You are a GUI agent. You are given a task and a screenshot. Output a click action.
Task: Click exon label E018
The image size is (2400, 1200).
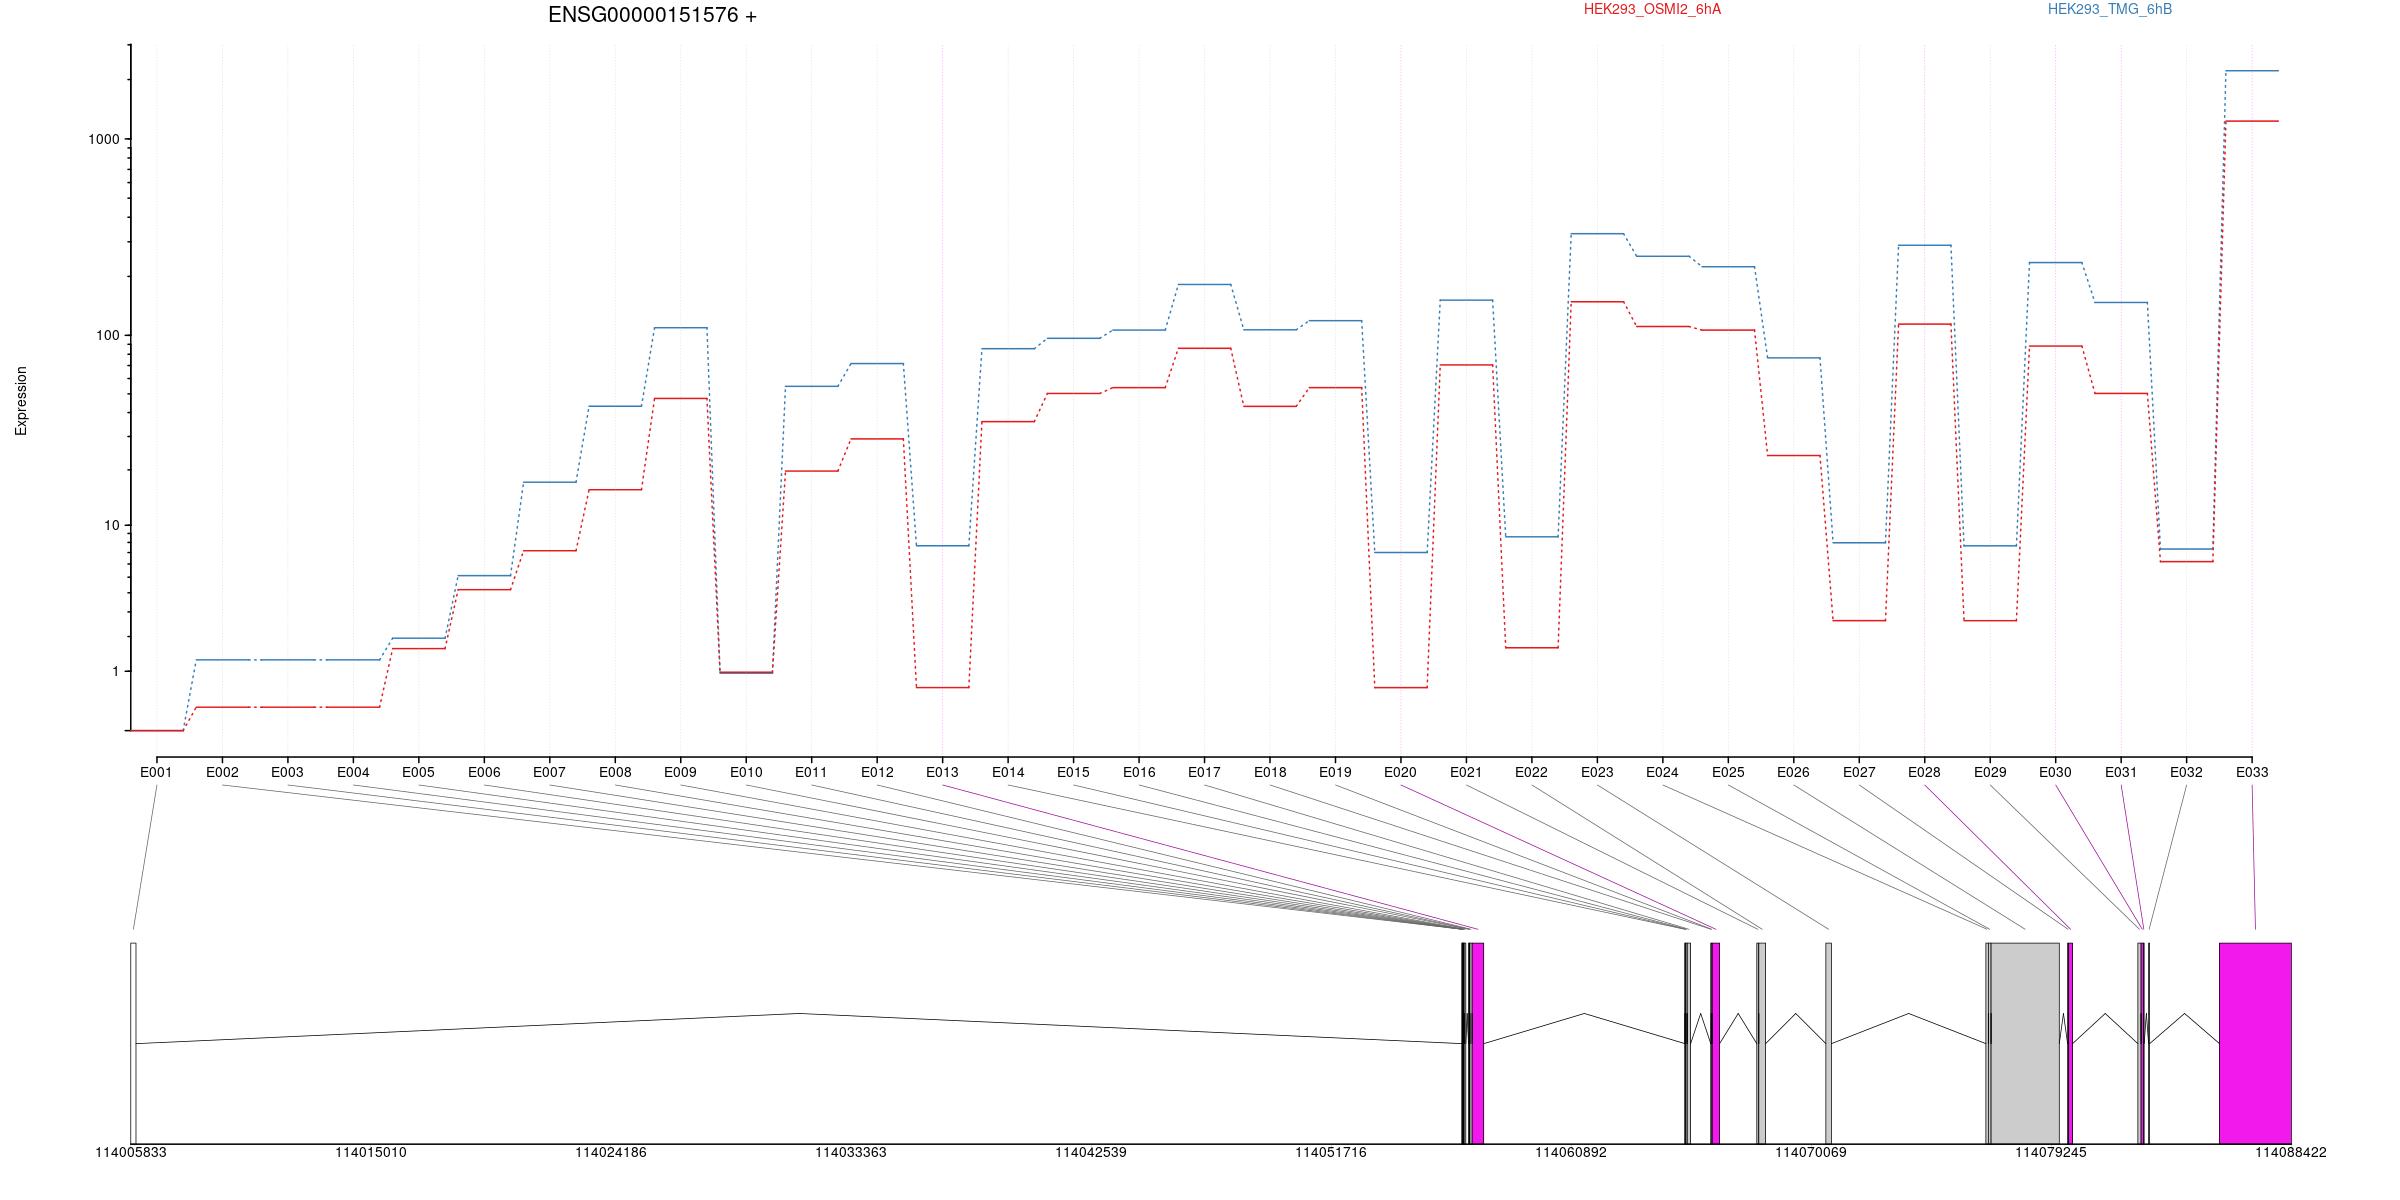(1270, 772)
